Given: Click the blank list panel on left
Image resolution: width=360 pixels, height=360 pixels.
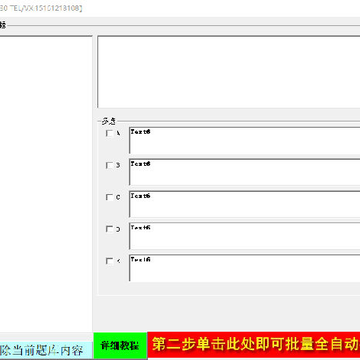Looking at the screenshot, I should pyautogui.click(x=46, y=183).
